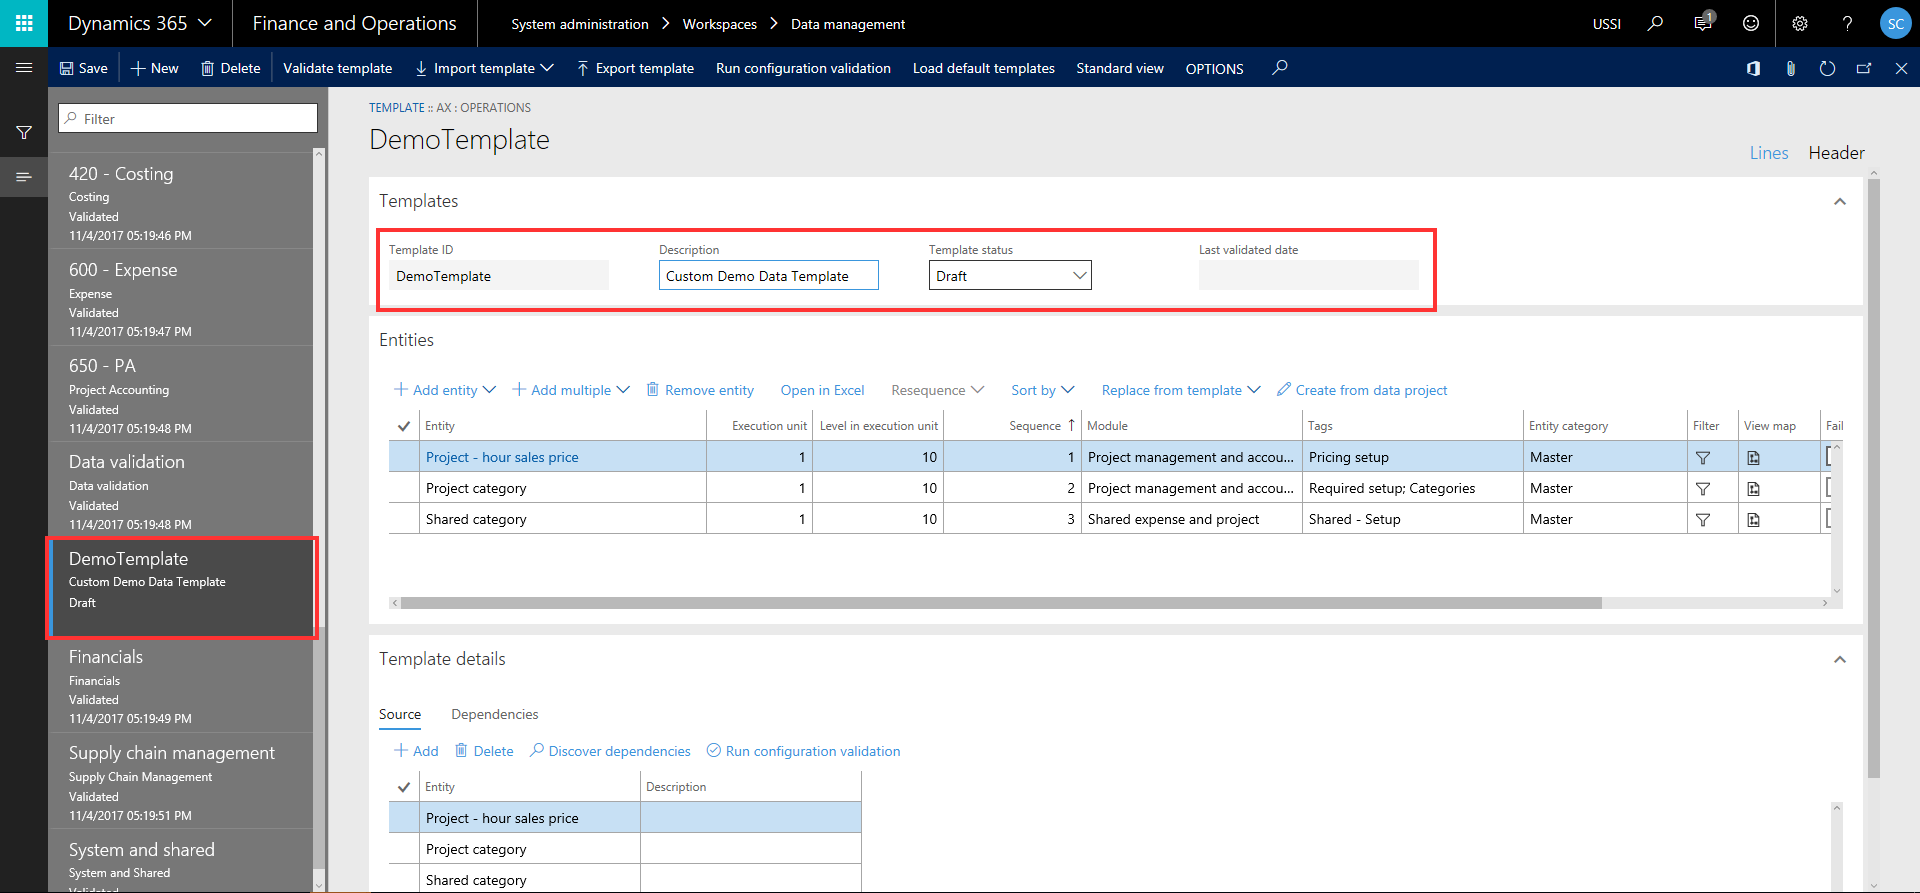1920x893 pixels.
Task: Open the OPTIONS menu
Action: 1214,69
